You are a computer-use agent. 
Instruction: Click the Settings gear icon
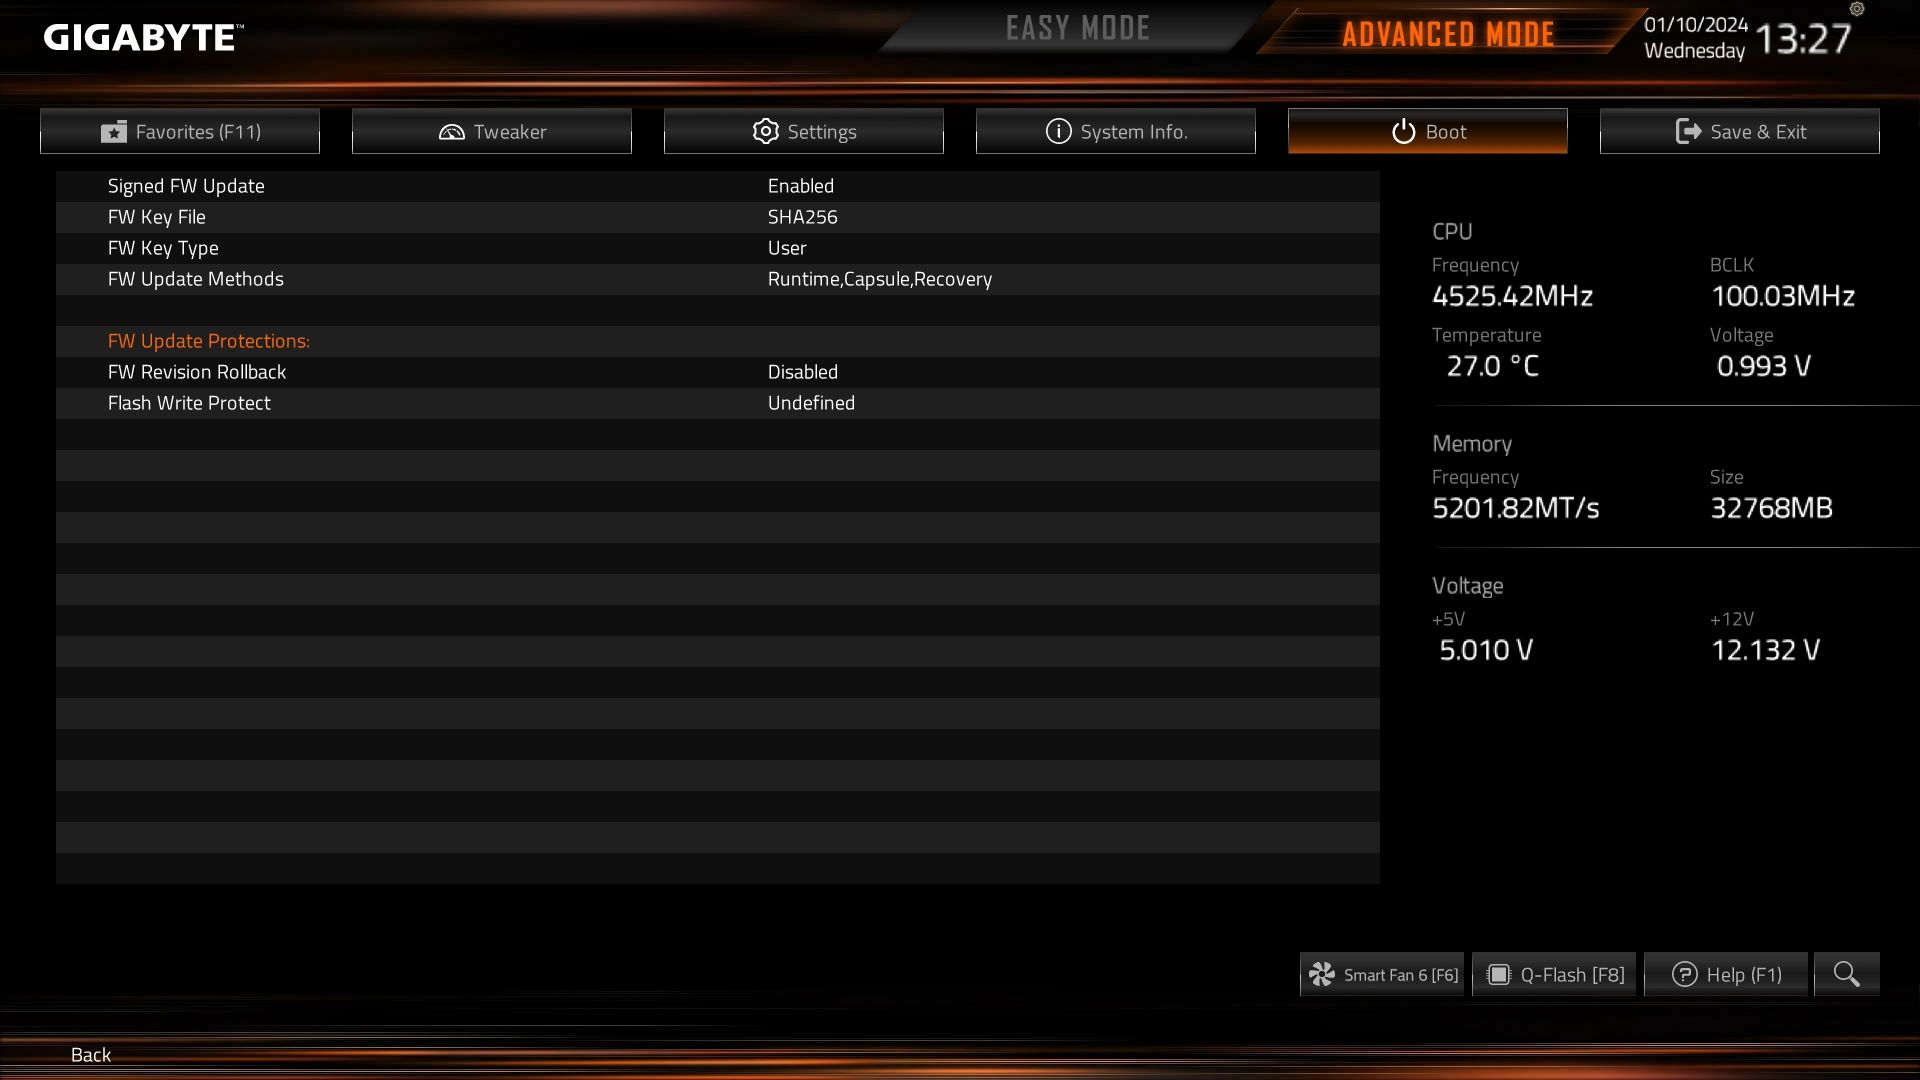point(765,132)
